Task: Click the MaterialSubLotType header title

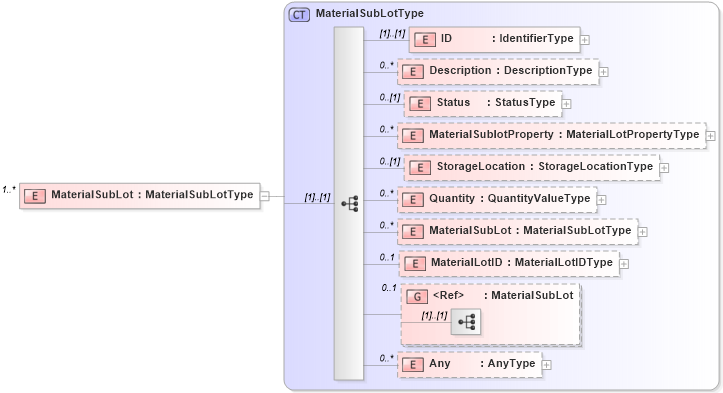Action: coord(370,13)
